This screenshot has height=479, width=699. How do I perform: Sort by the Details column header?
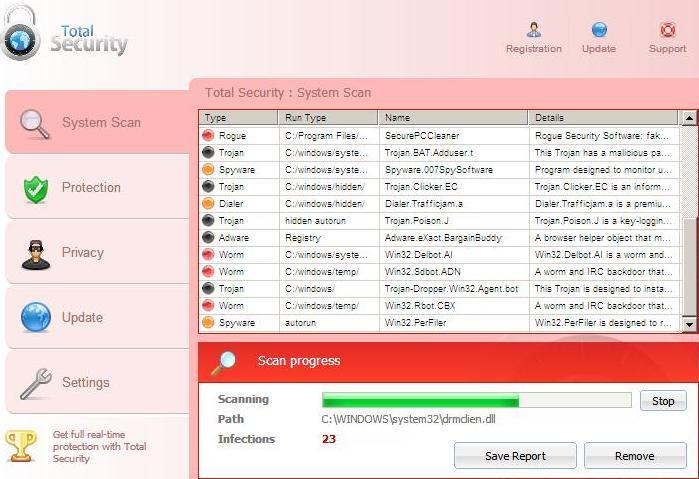(603, 118)
